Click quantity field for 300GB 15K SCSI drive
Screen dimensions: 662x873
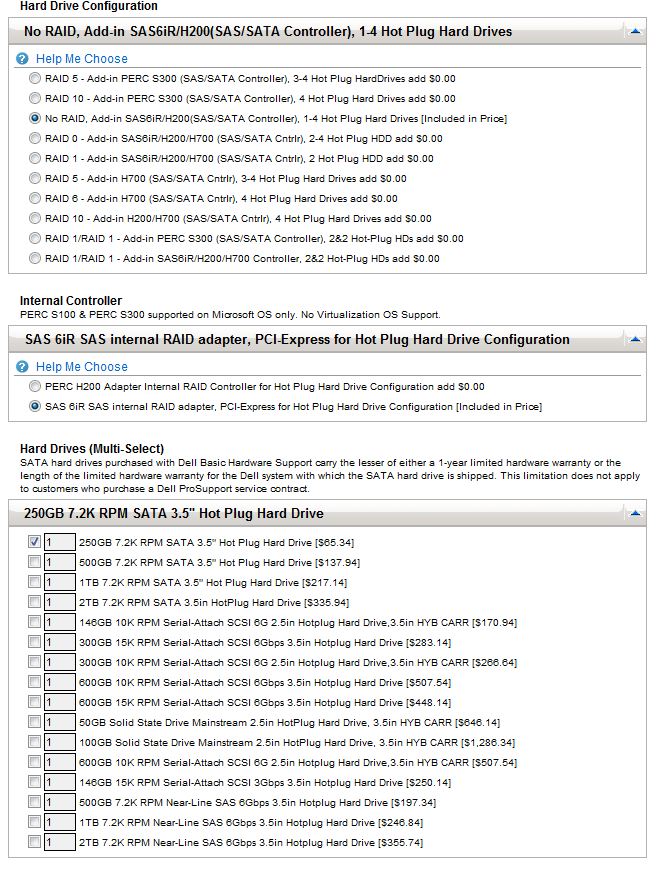pyautogui.click(x=60, y=643)
